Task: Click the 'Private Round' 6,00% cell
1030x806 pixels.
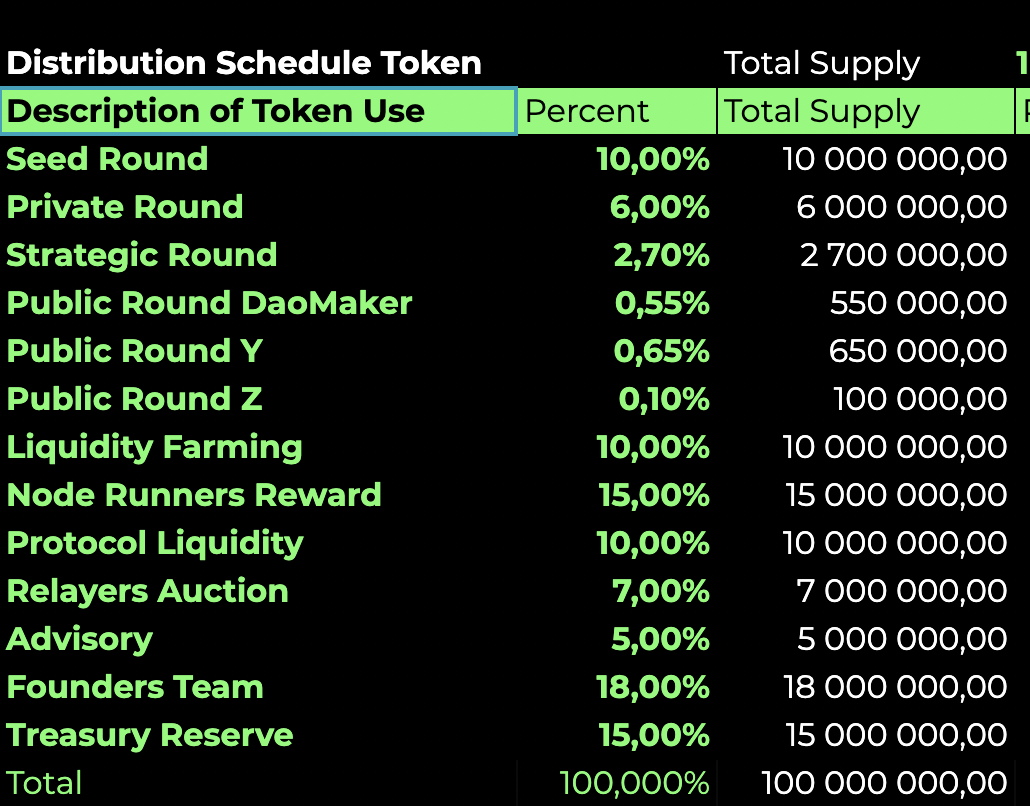Action: [659, 207]
